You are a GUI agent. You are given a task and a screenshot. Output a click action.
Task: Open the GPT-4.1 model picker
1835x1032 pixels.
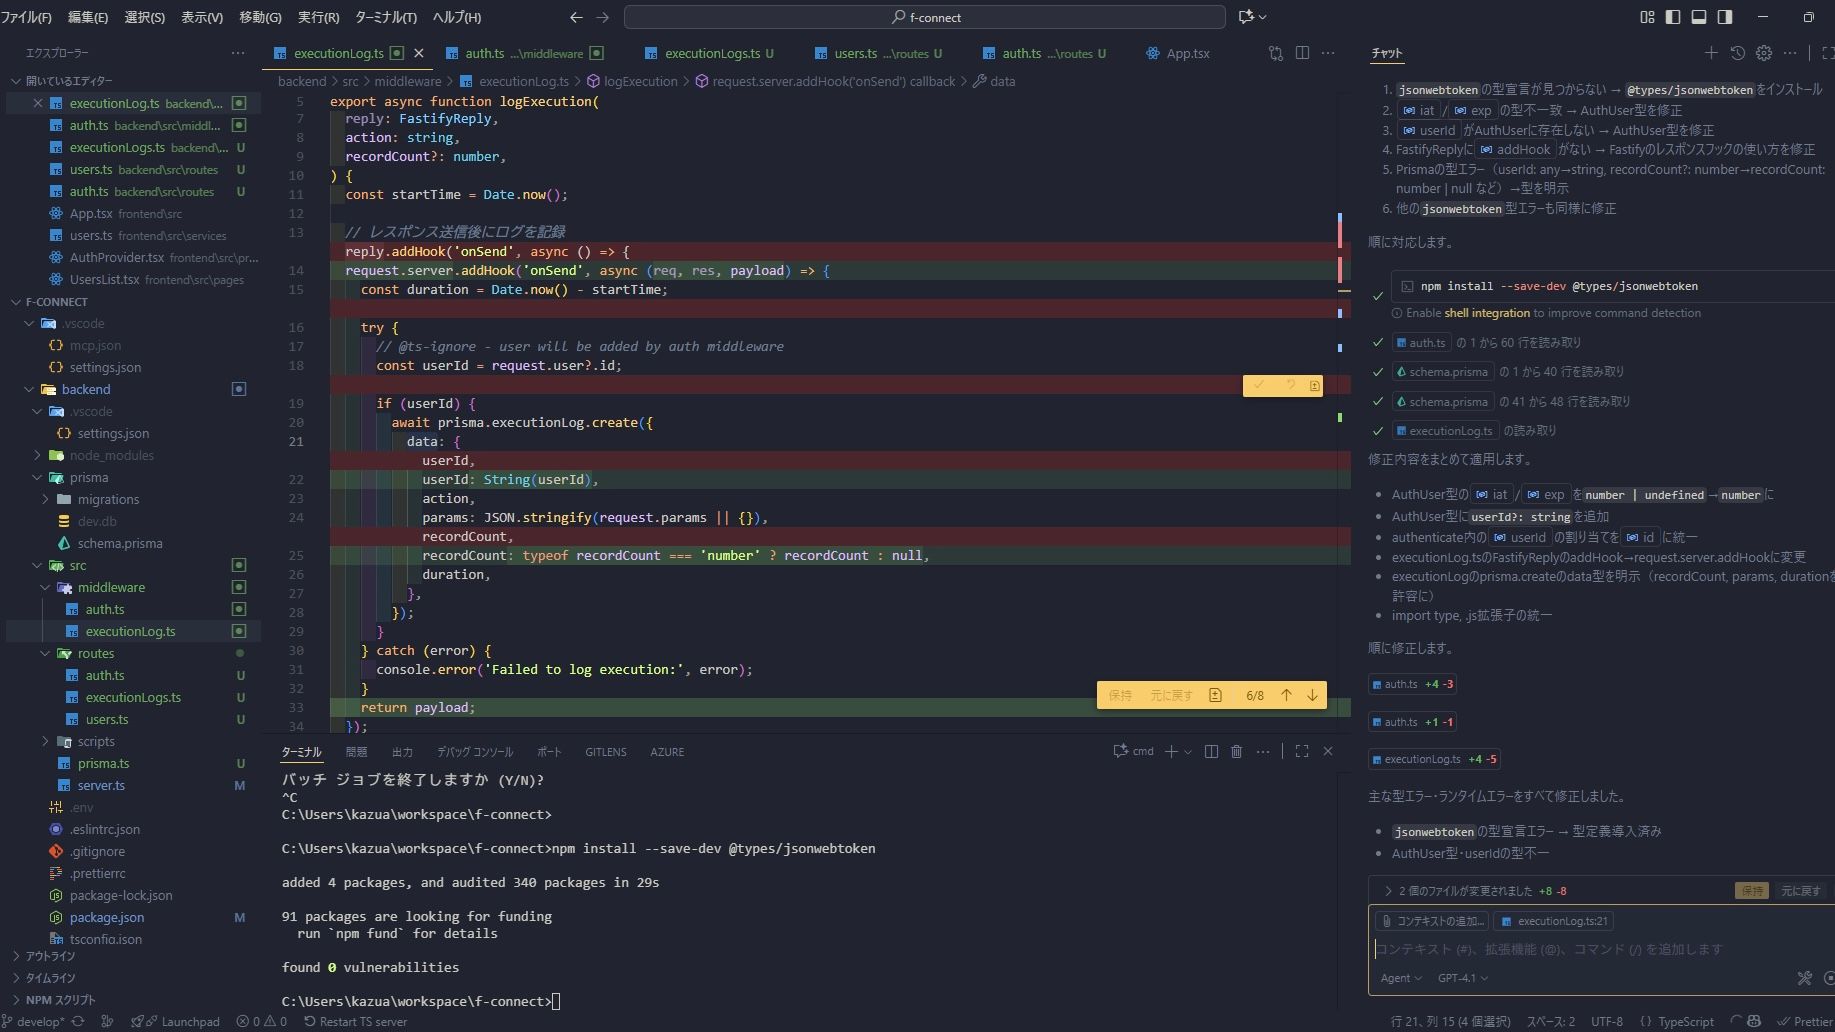(x=1462, y=978)
